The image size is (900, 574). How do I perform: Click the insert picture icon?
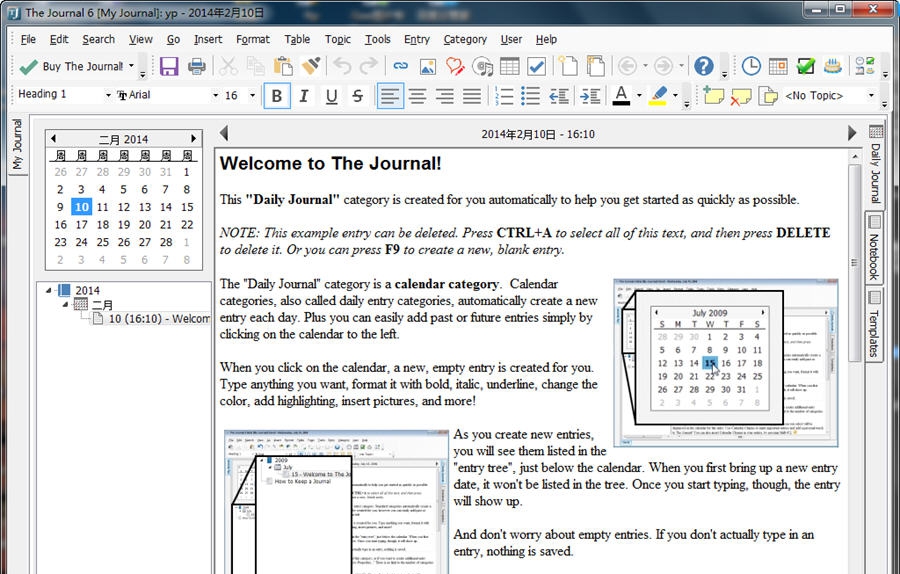pos(428,67)
